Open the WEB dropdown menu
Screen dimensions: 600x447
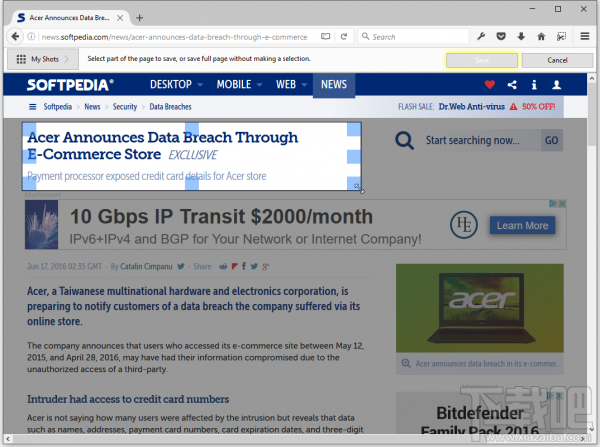coord(291,84)
